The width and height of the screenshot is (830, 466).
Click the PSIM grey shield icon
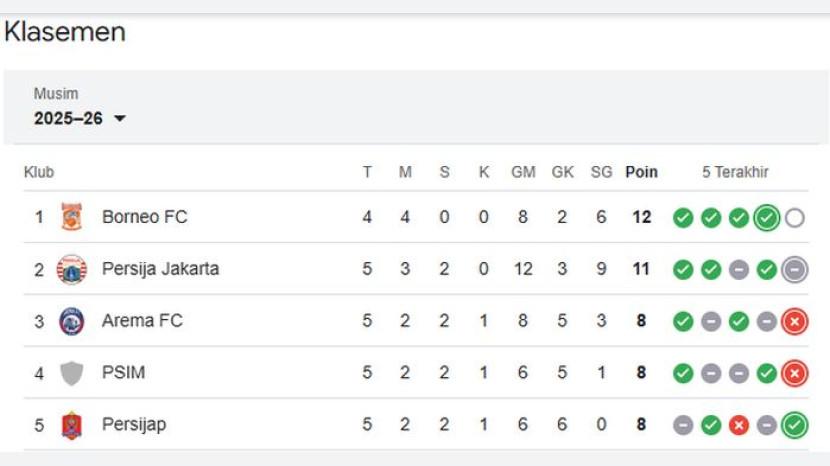(71, 373)
